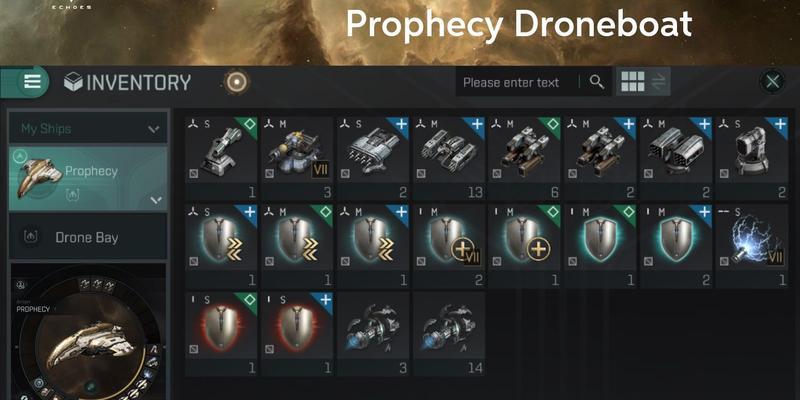Screen dimensions: 800x400
Task: Toggle the swap arrows view icon
Action: click(x=659, y=82)
